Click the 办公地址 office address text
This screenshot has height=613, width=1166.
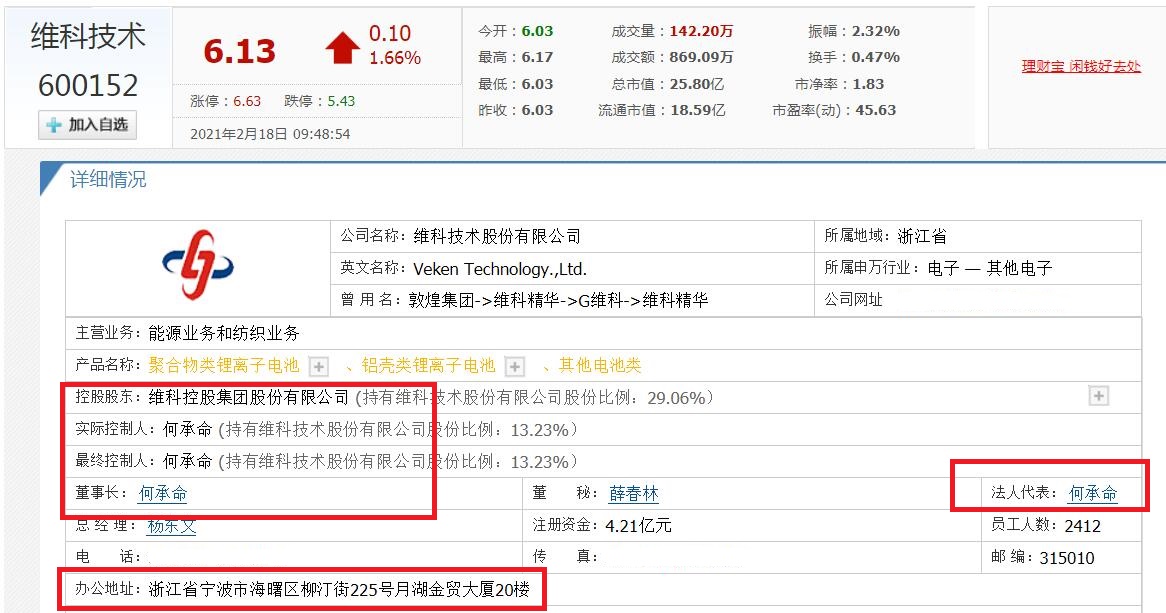(x=339, y=590)
